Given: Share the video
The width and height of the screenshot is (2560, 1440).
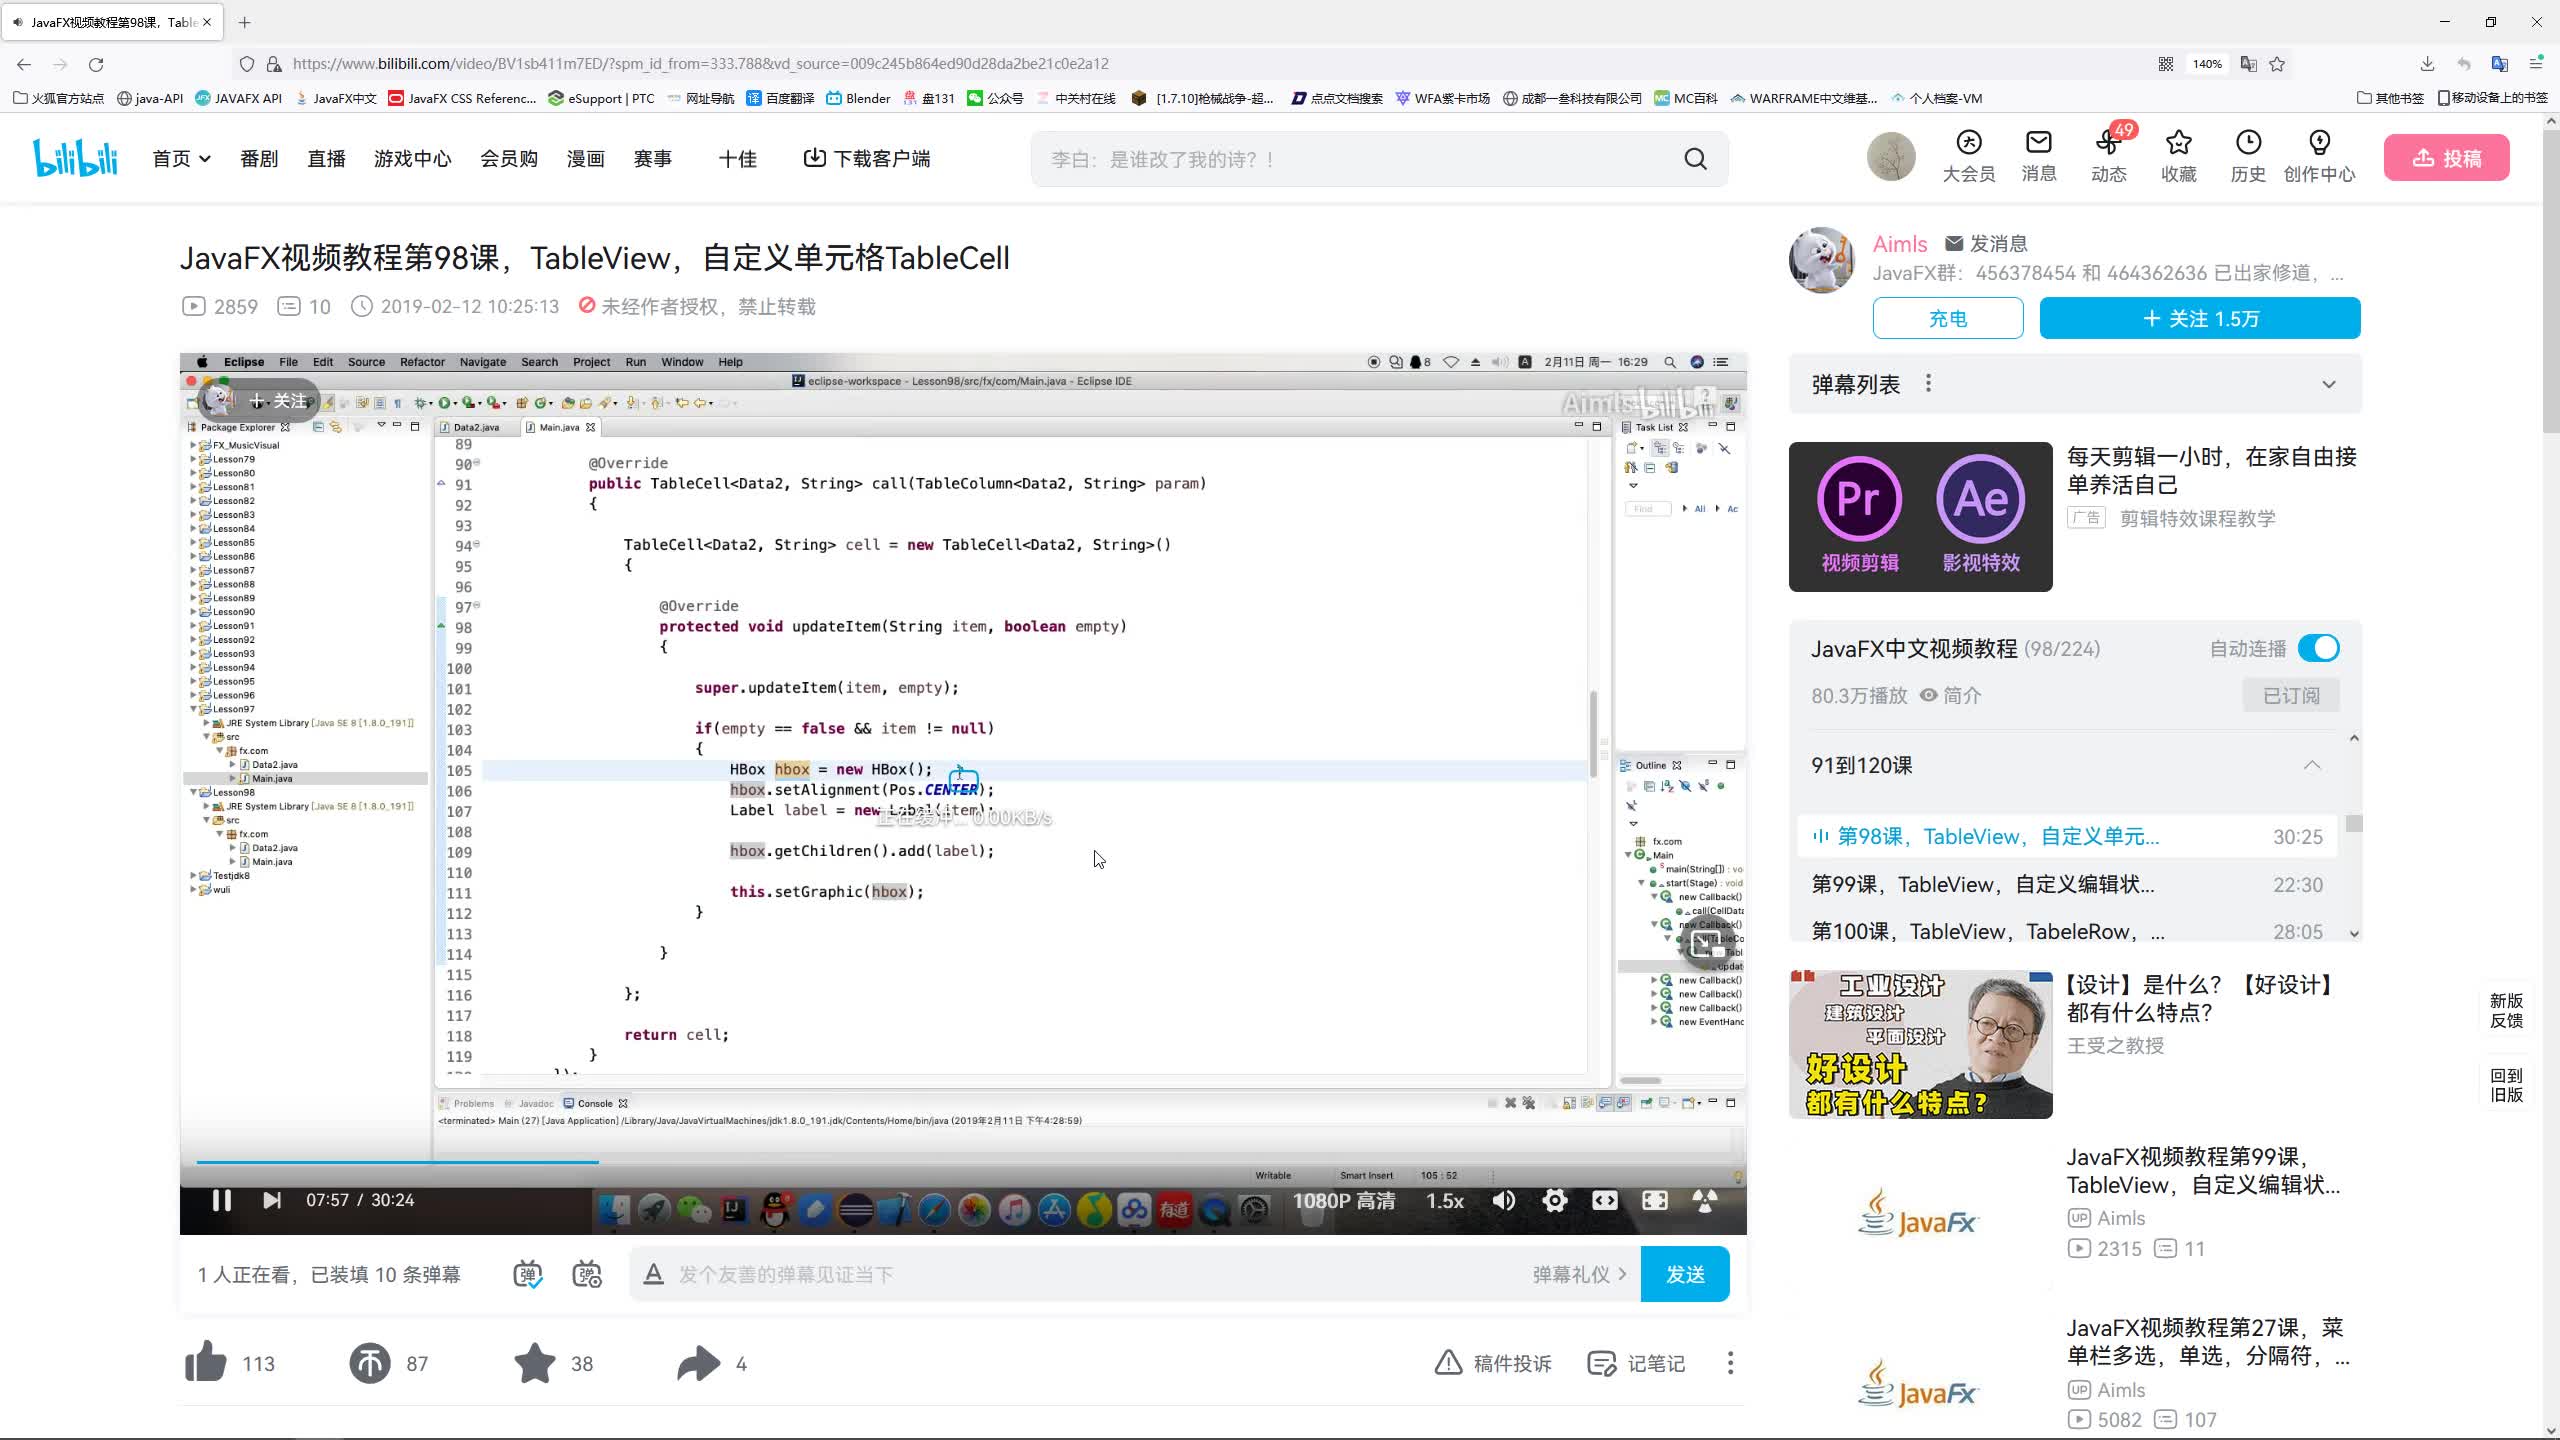Looking at the screenshot, I should coord(698,1362).
